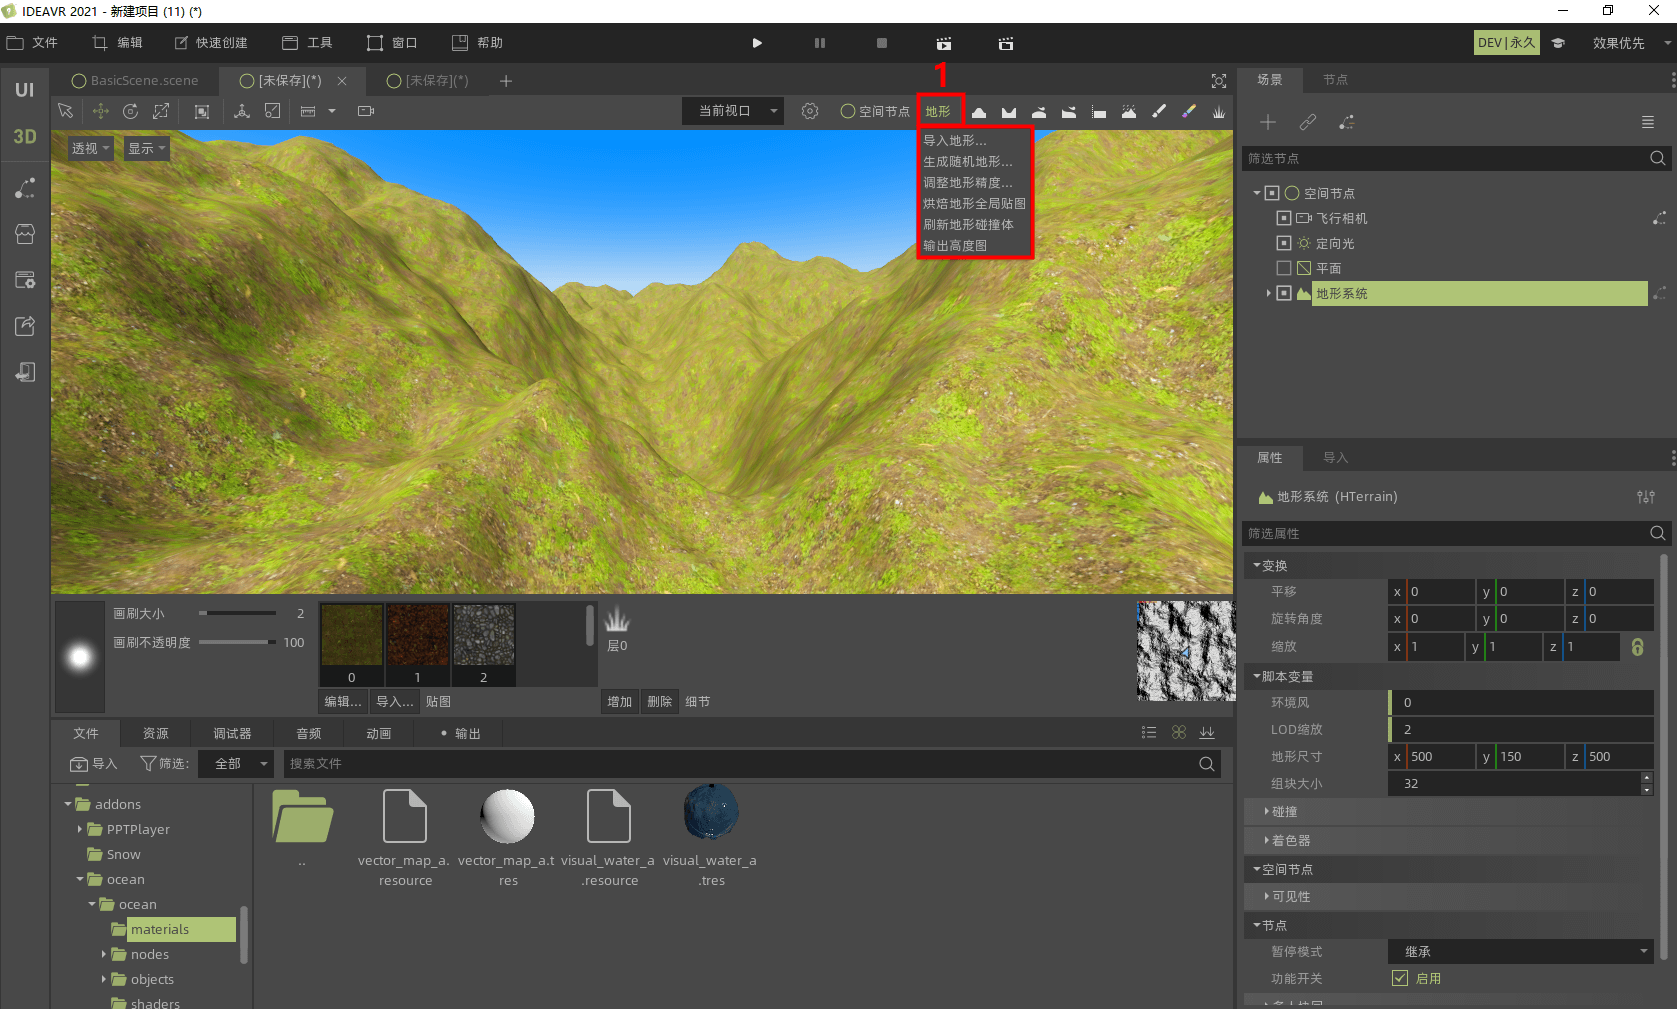The height and width of the screenshot is (1009, 1677).
Task: Switch to the 资源 tab
Action: point(155,733)
